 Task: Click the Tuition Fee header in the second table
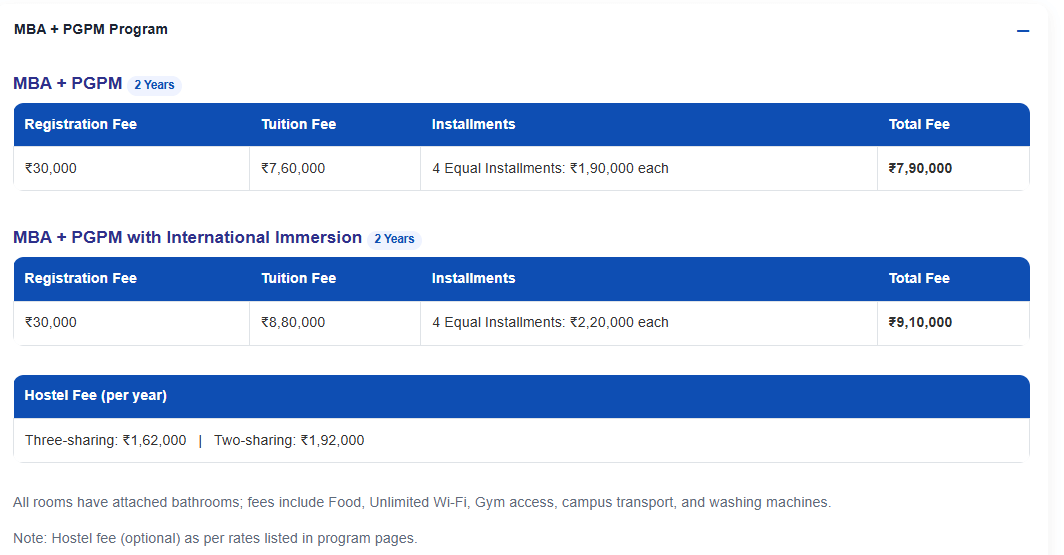(x=299, y=279)
